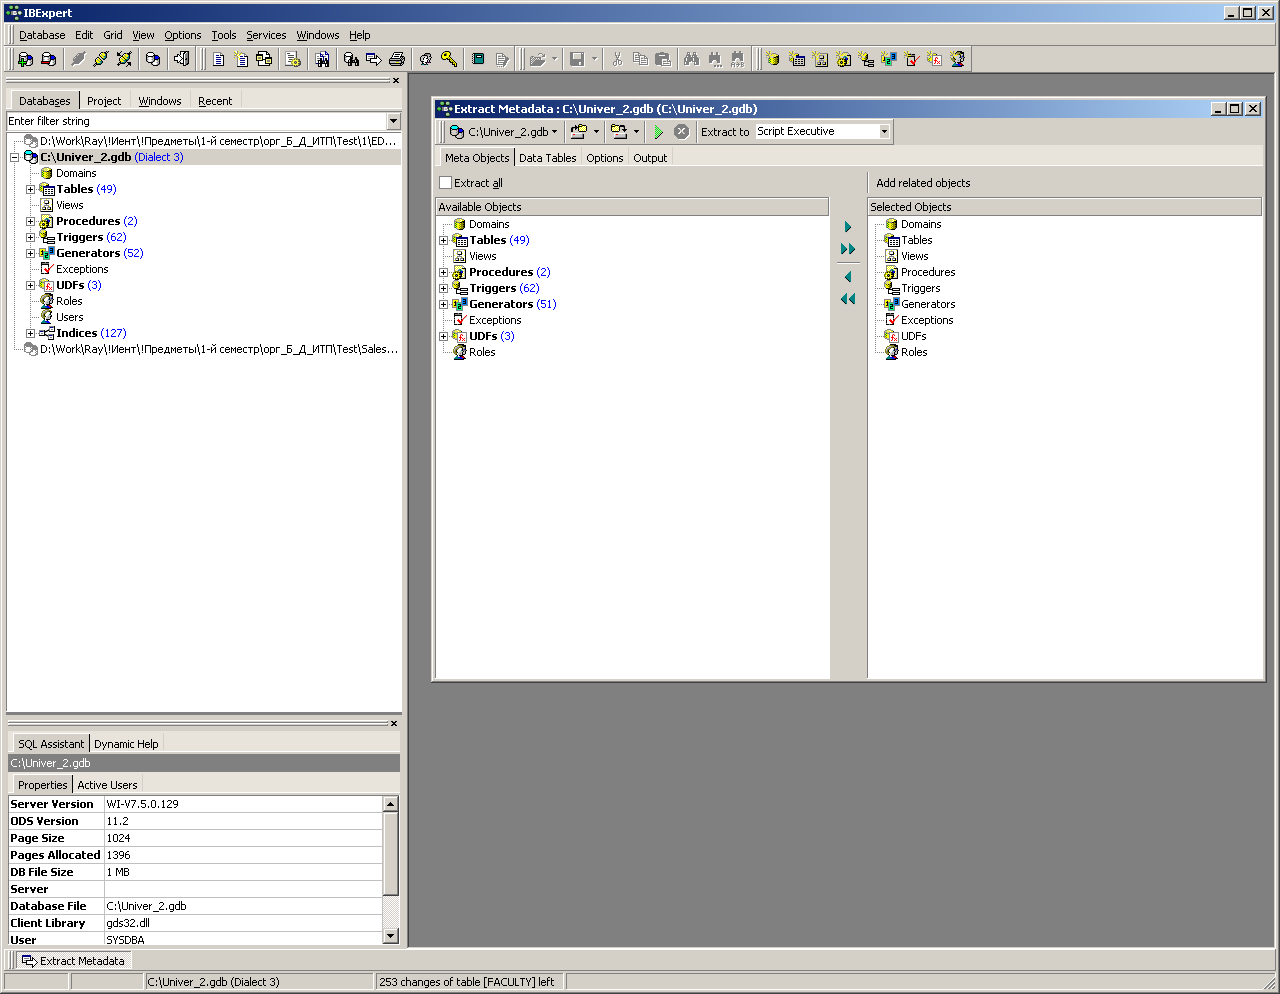Close the database explorer panel with its x
Image resolution: width=1280 pixels, height=994 pixels.
pyautogui.click(x=395, y=81)
